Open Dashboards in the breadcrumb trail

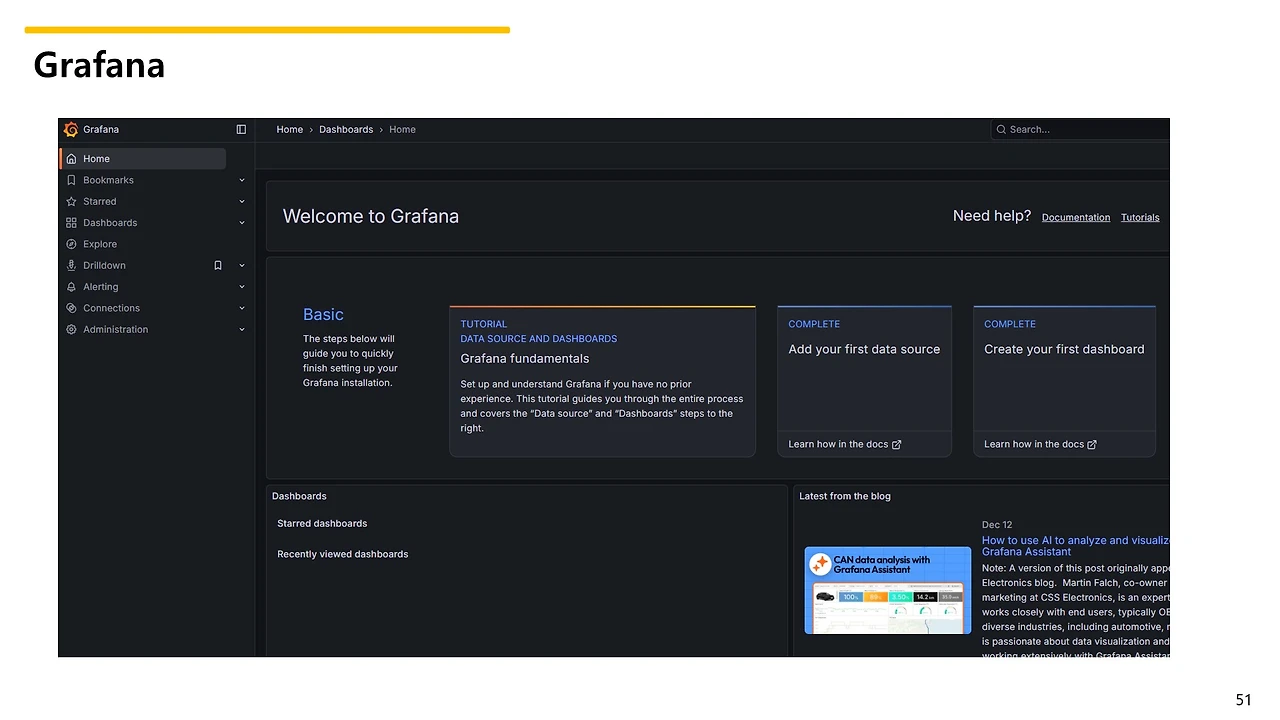tap(346, 129)
